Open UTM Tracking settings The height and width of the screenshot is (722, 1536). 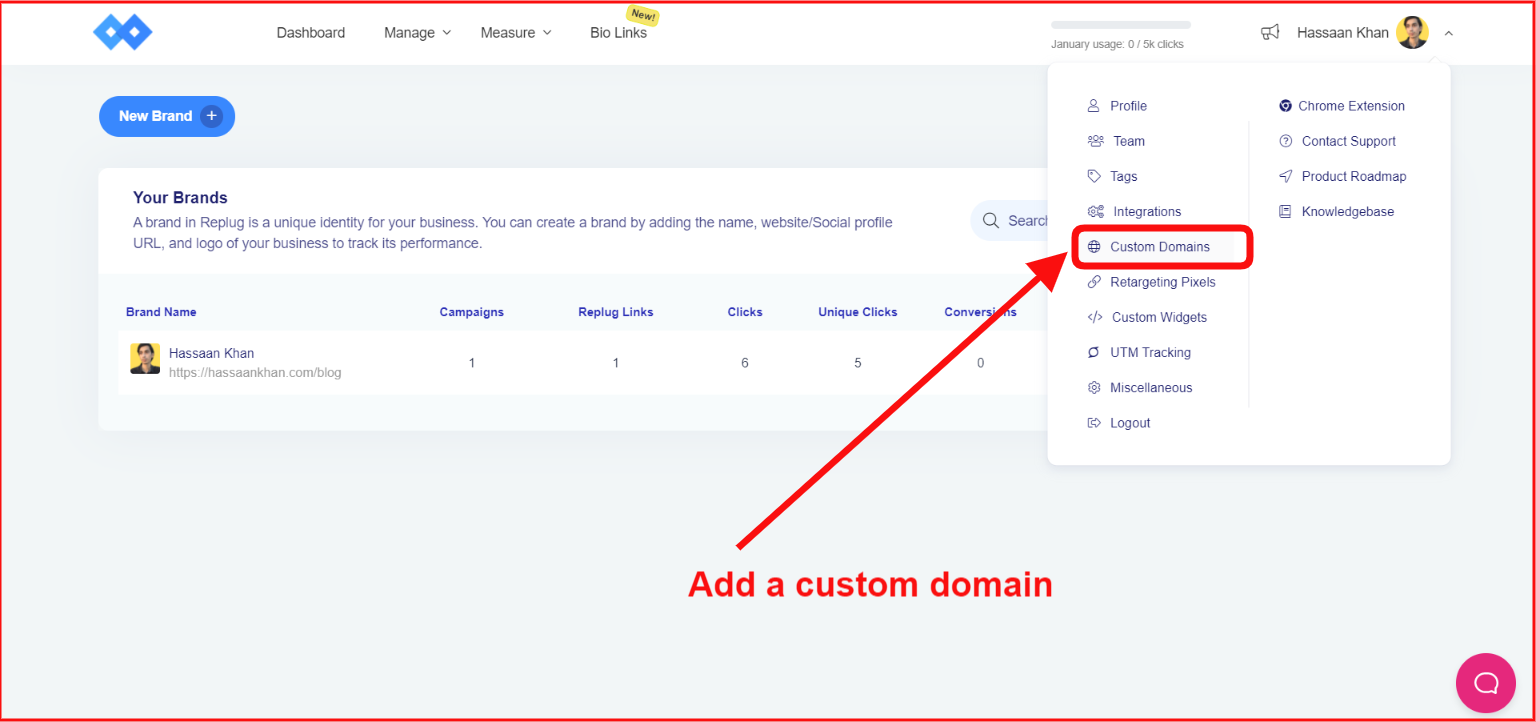point(1151,352)
